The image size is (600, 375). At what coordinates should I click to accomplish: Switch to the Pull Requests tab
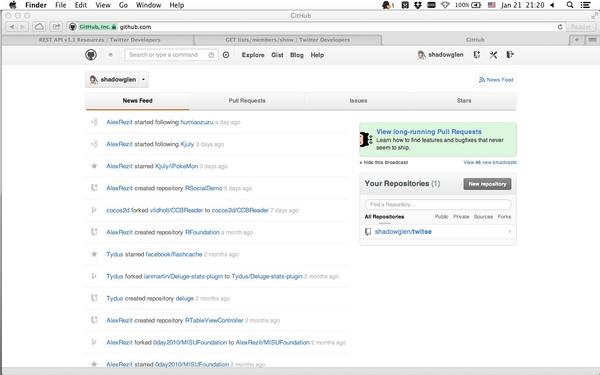point(247,101)
